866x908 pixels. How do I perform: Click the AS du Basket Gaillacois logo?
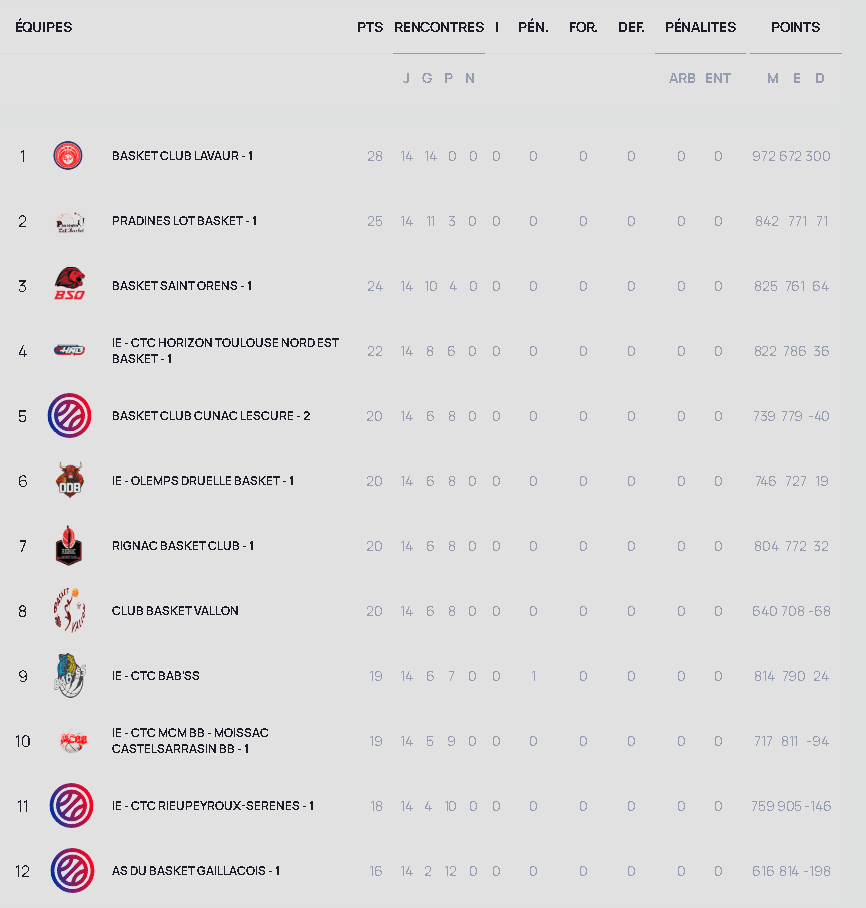pyautogui.click(x=71, y=871)
